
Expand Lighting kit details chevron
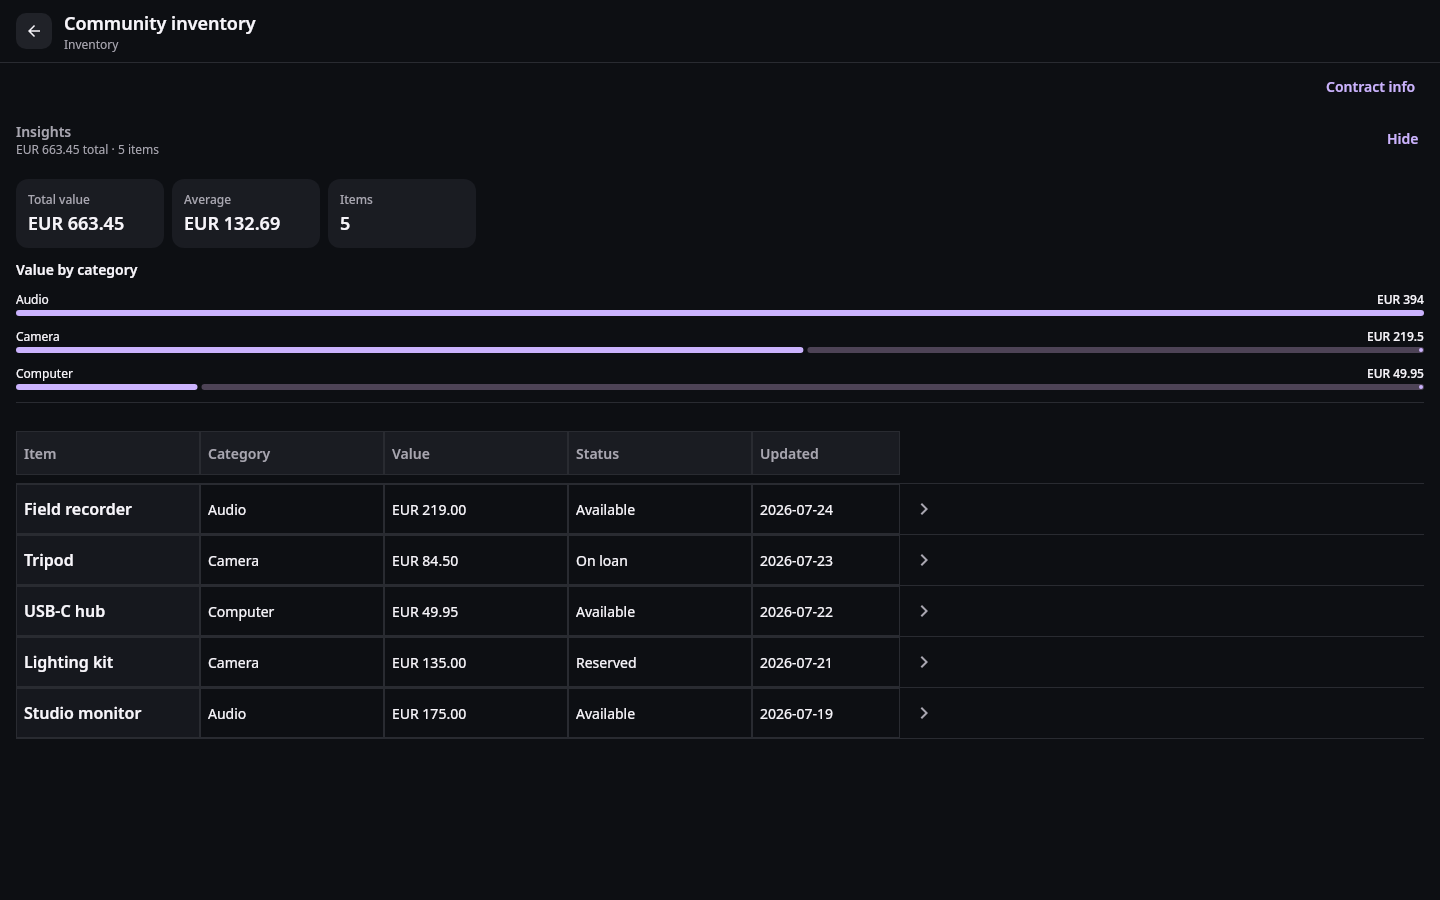[x=924, y=662]
